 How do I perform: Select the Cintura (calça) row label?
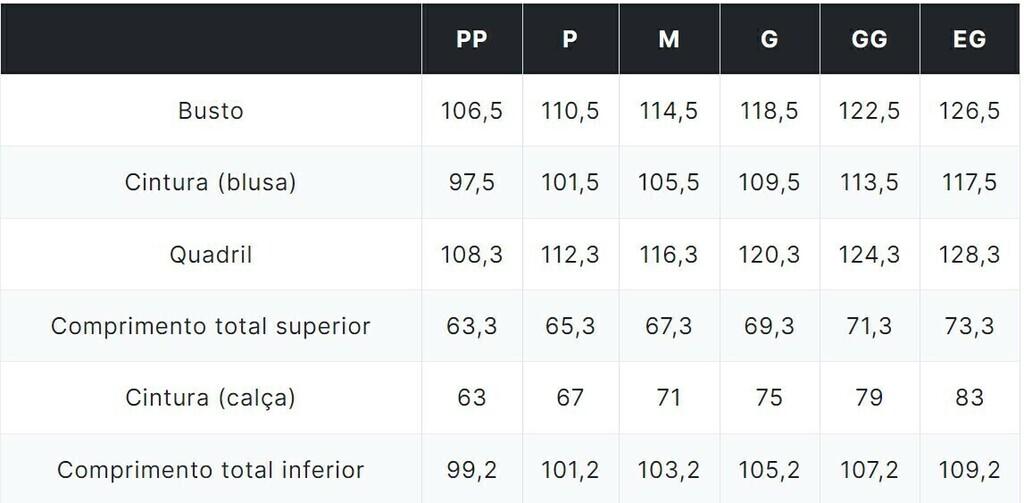click(211, 398)
